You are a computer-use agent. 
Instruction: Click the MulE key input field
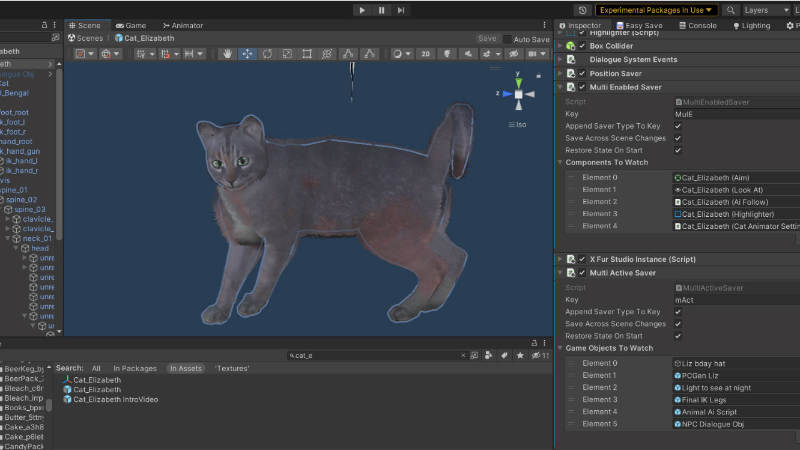(736, 114)
